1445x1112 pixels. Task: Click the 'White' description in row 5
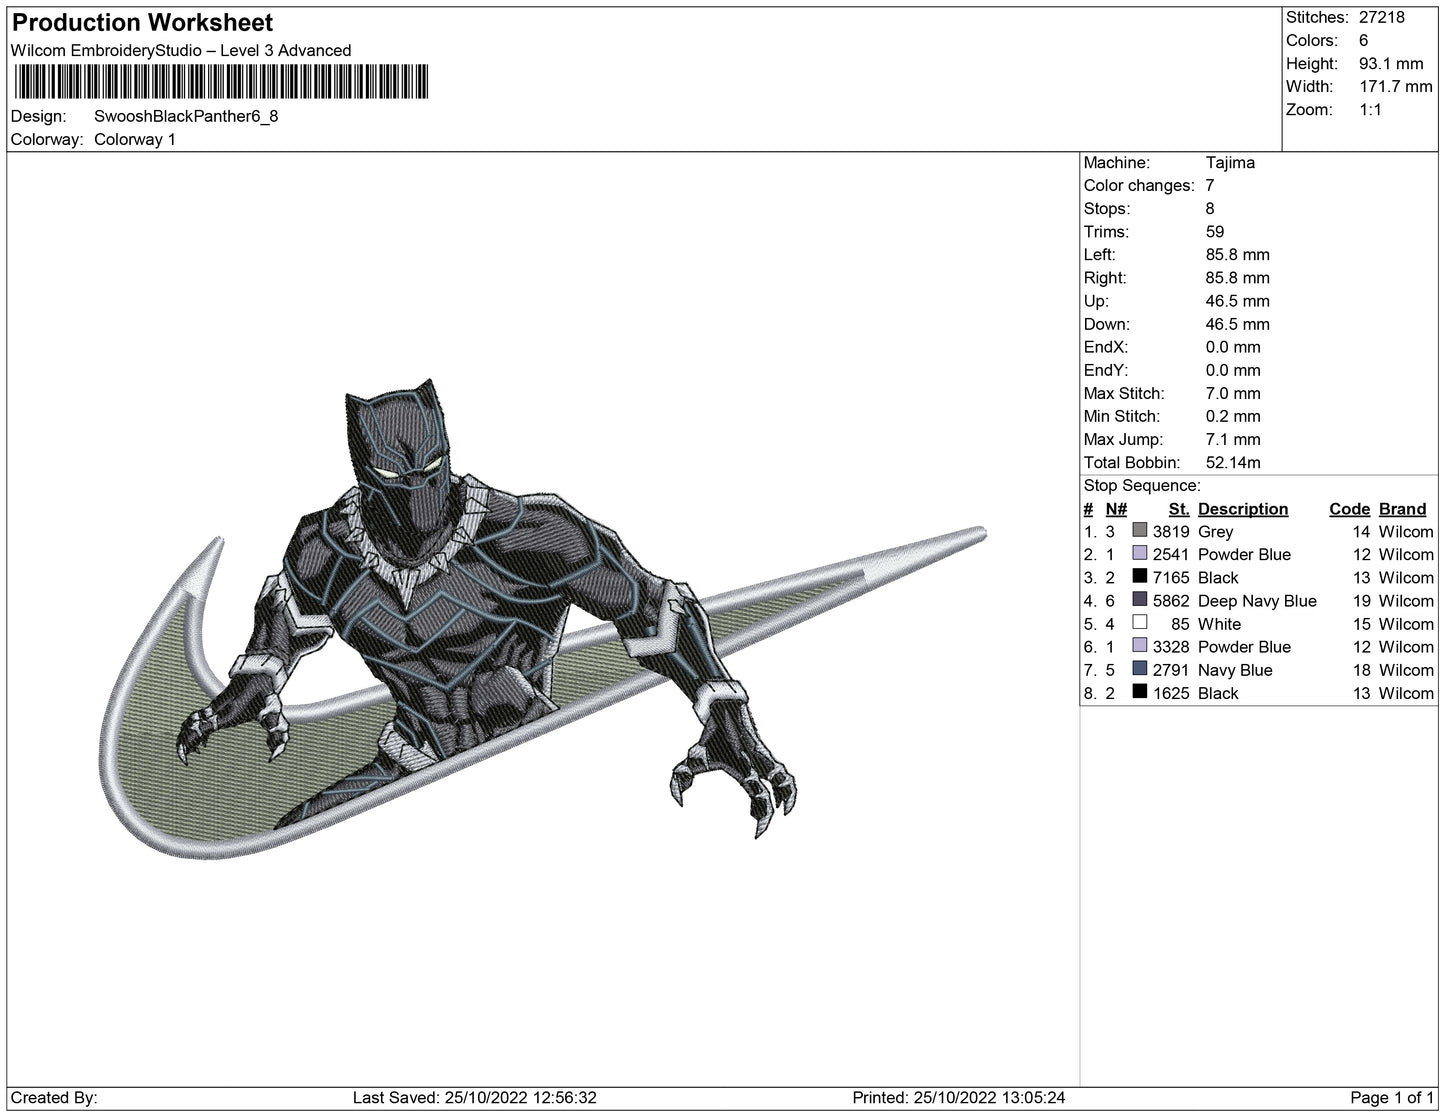click(1219, 623)
